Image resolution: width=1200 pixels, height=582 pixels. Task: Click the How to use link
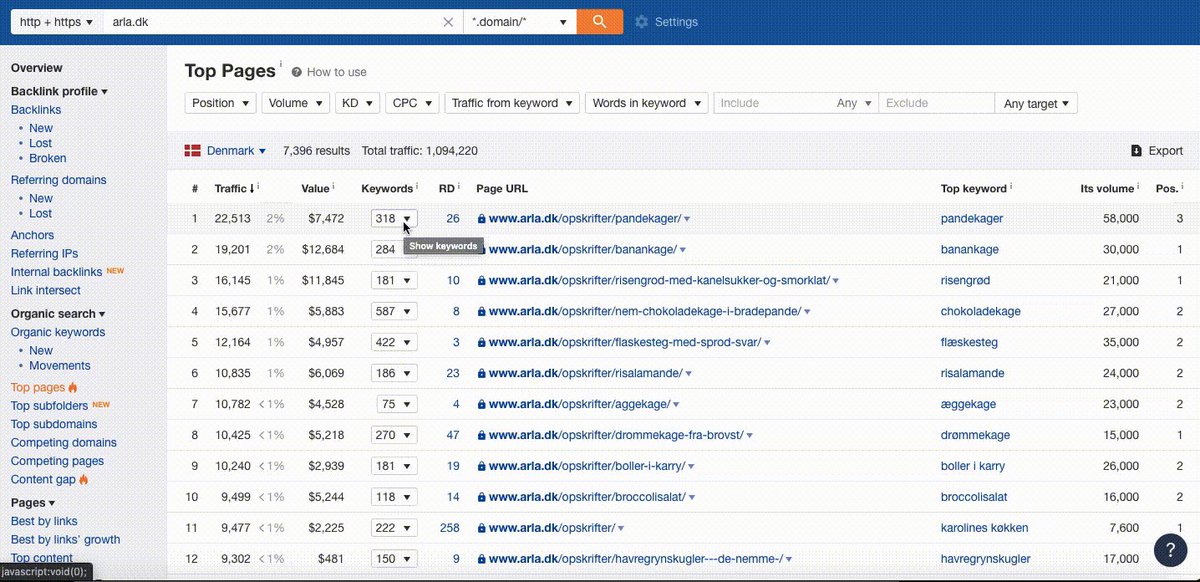pos(336,72)
